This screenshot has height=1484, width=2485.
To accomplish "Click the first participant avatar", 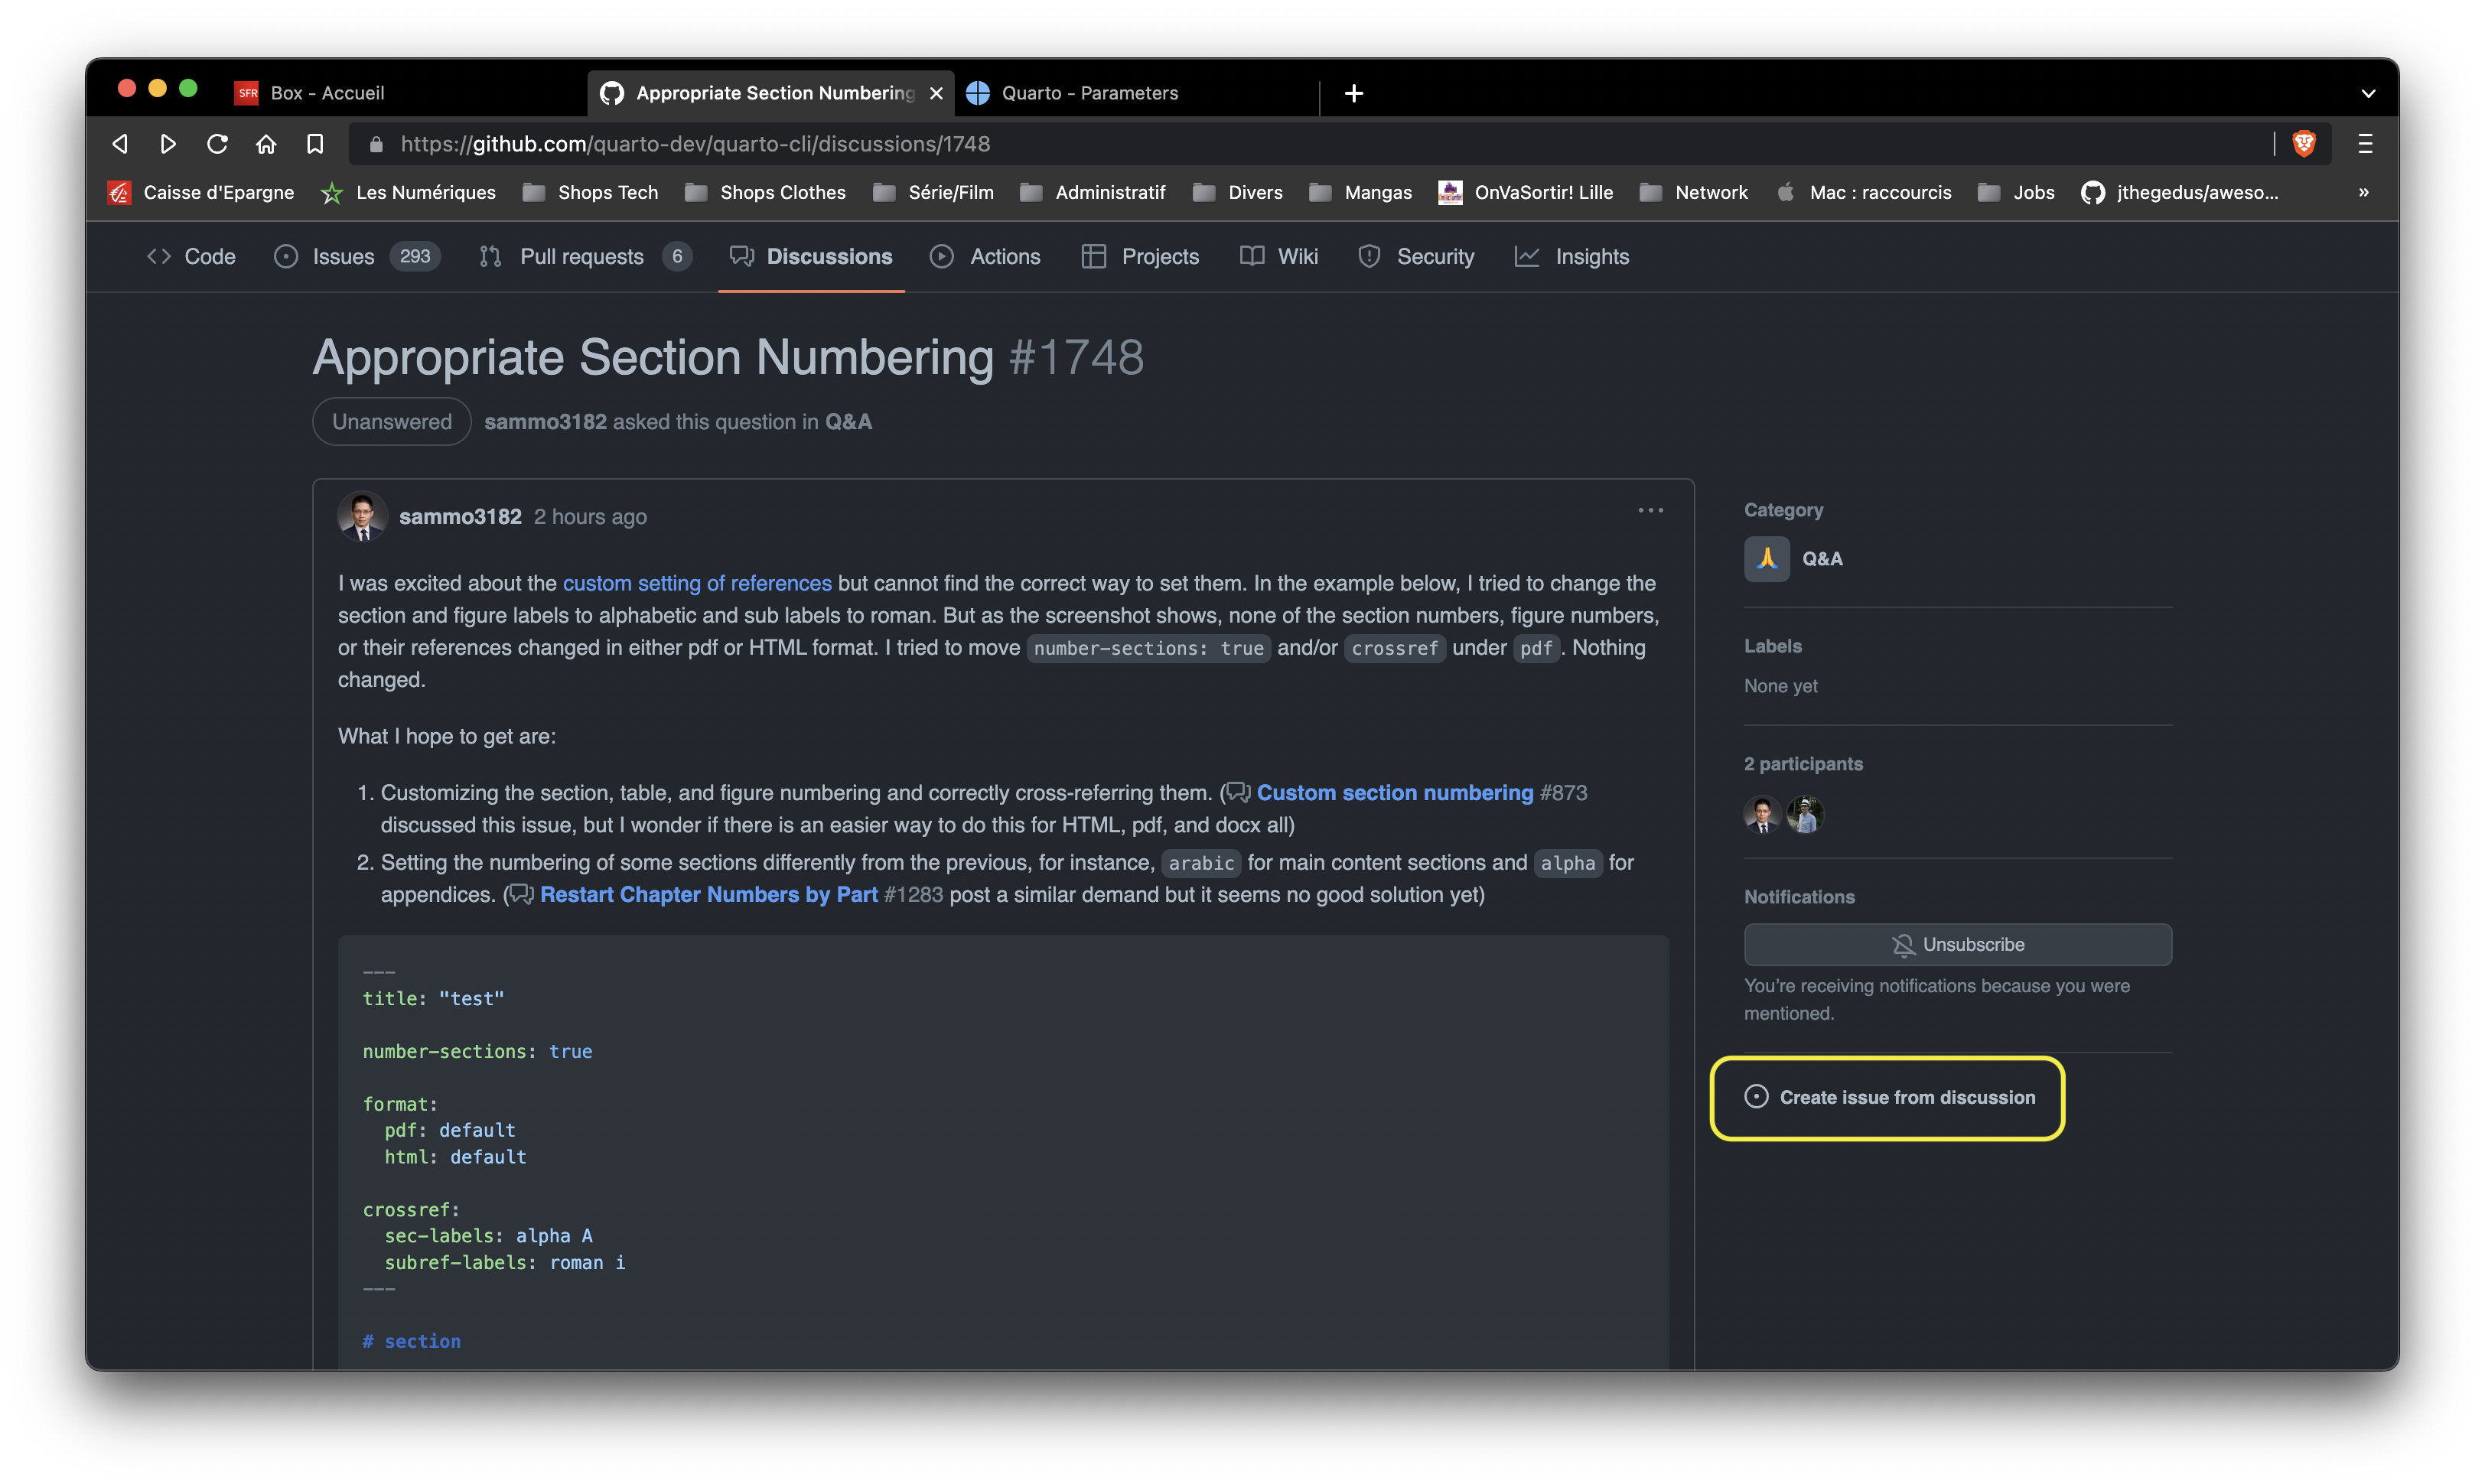I will point(1762,815).
